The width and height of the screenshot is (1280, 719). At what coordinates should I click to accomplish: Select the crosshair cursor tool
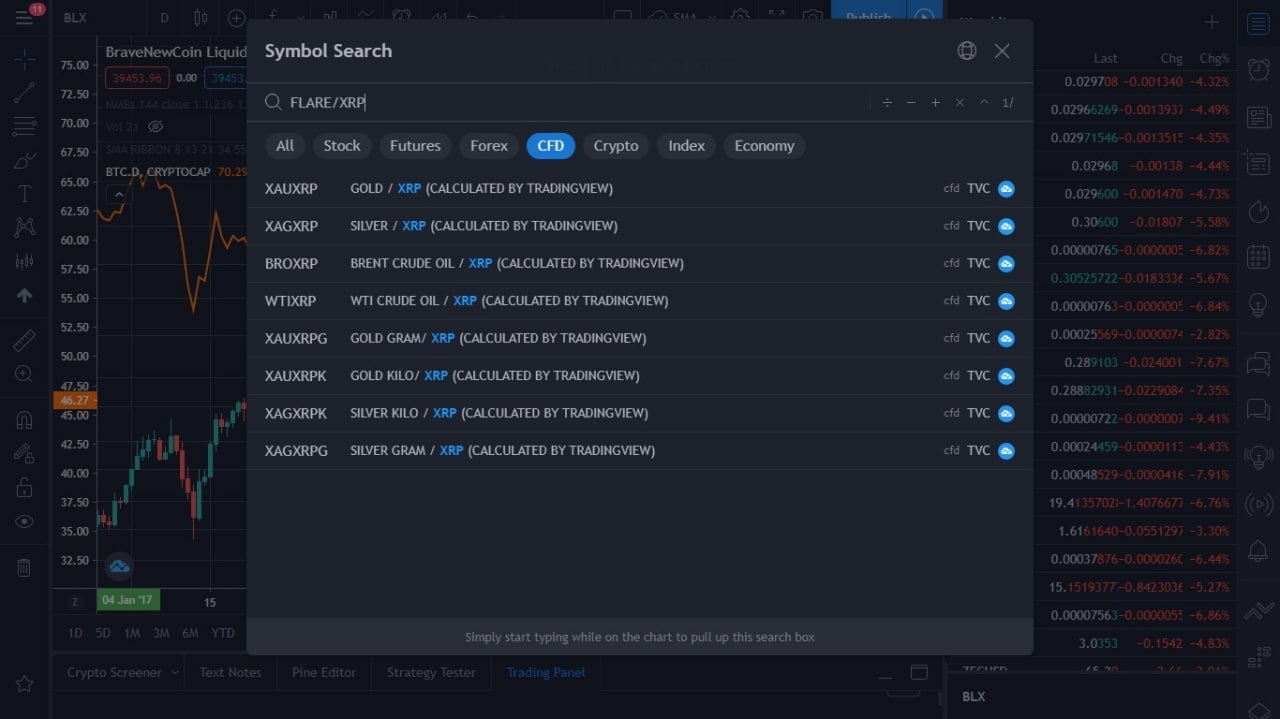tap(24, 59)
